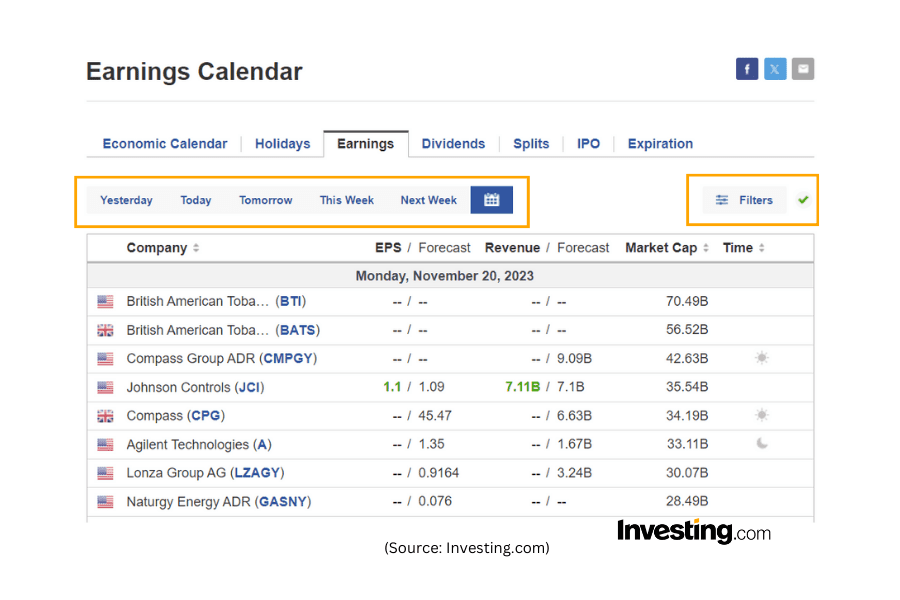Click the sliders icon inside the Filters button
The image size is (900, 600).
[721, 200]
